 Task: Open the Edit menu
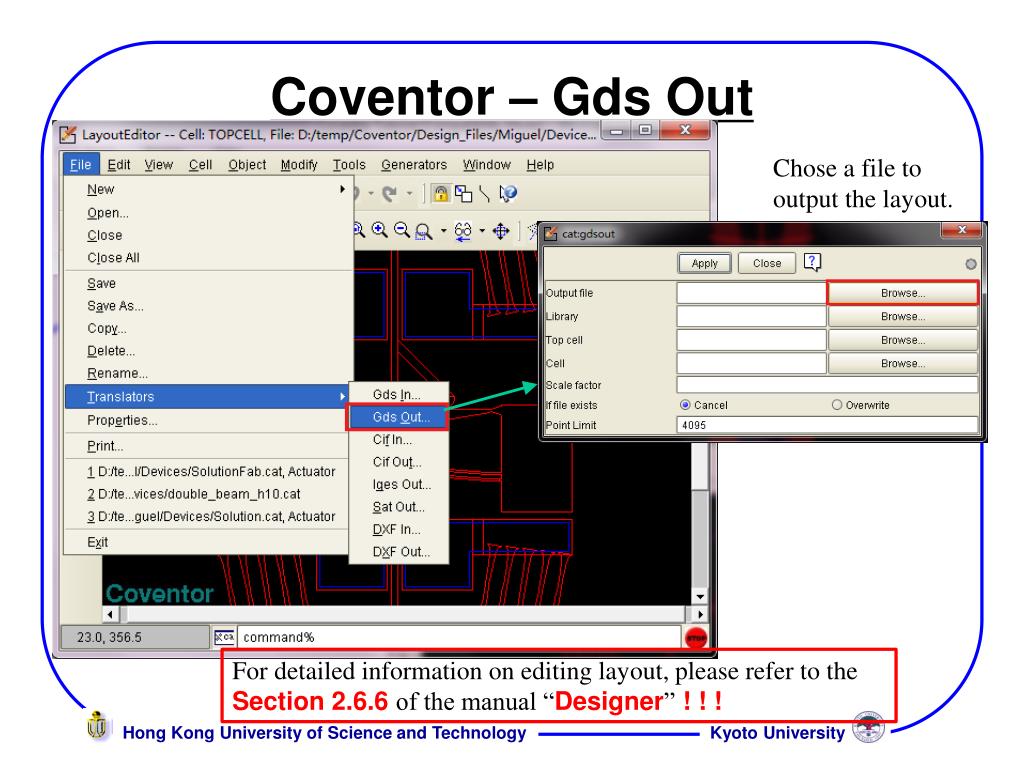click(119, 165)
